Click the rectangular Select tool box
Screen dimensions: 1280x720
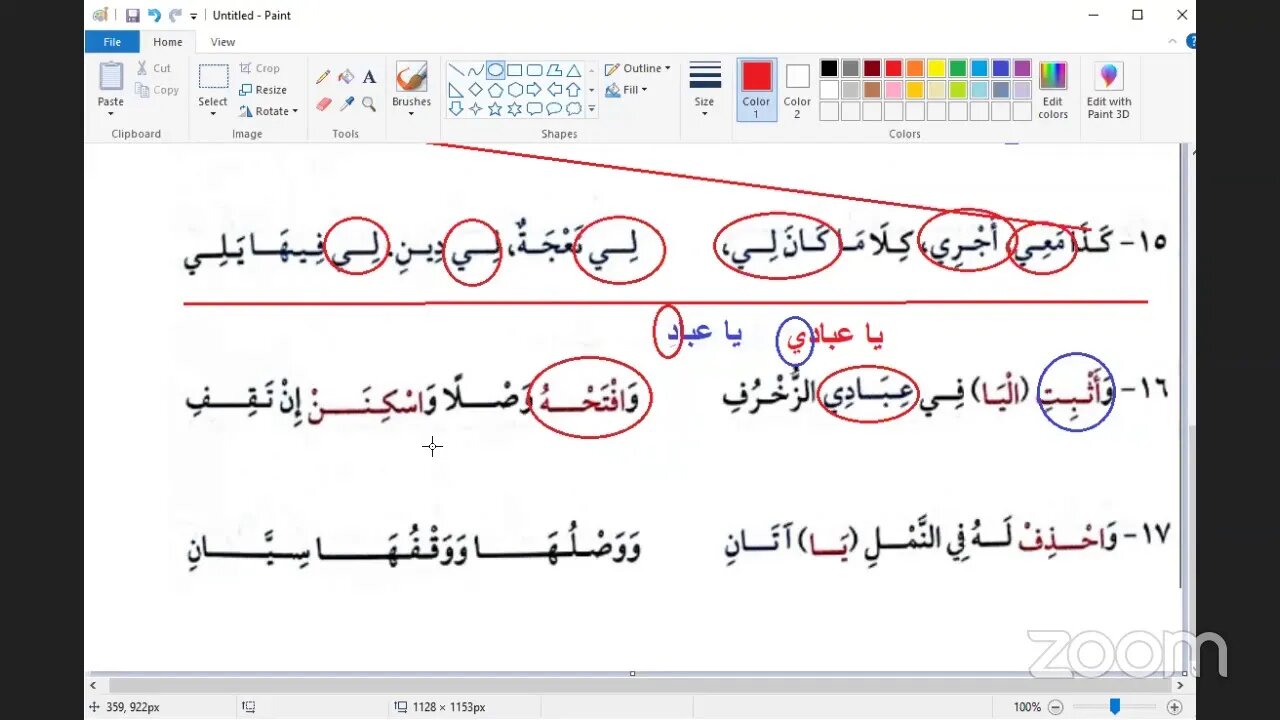click(213, 77)
